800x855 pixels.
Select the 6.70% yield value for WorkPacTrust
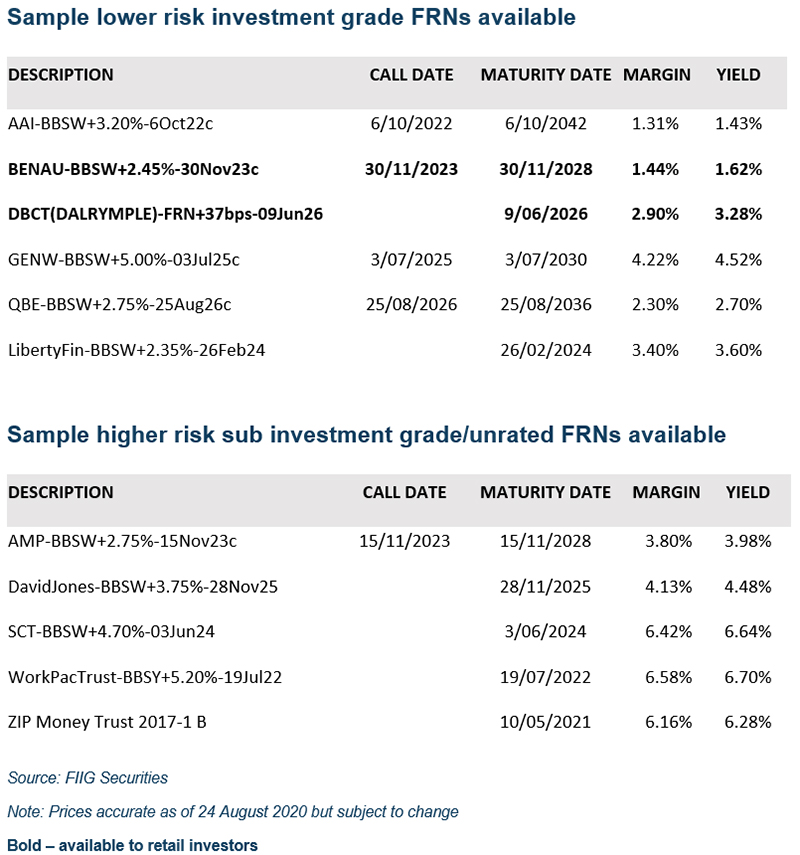tap(747, 677)
